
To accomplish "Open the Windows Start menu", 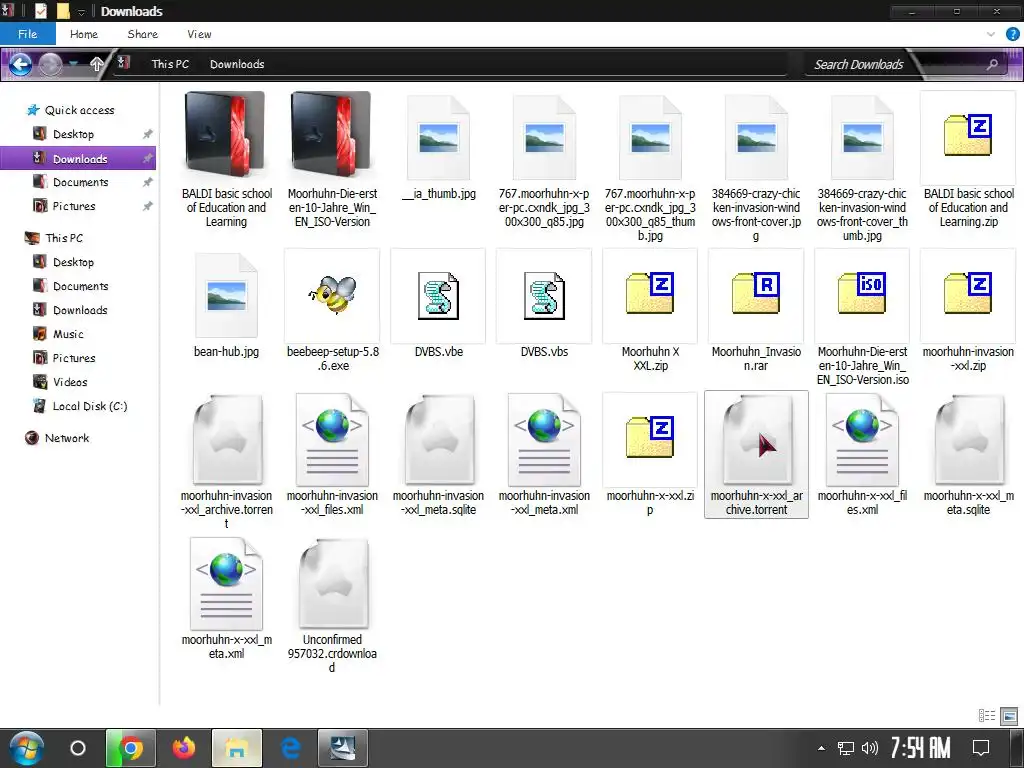I will point(26,748).
